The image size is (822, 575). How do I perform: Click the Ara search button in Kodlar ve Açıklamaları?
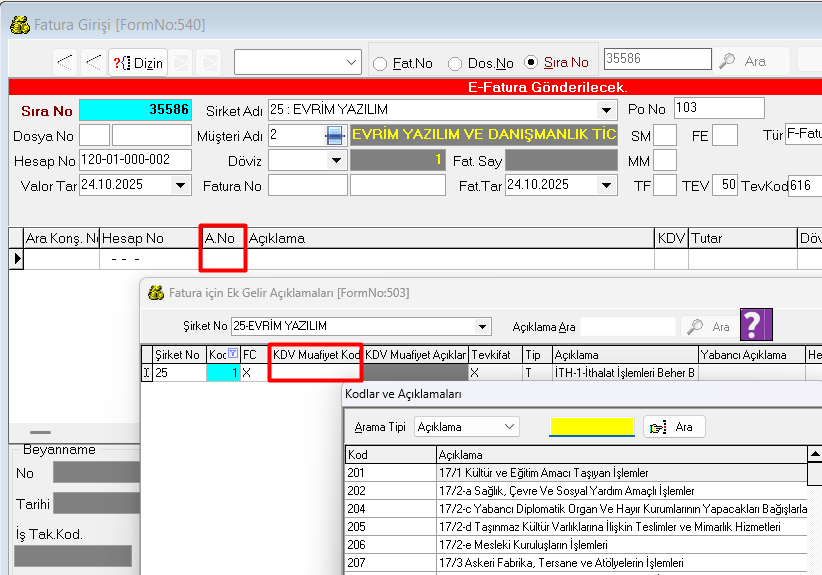tap(674, 426)
